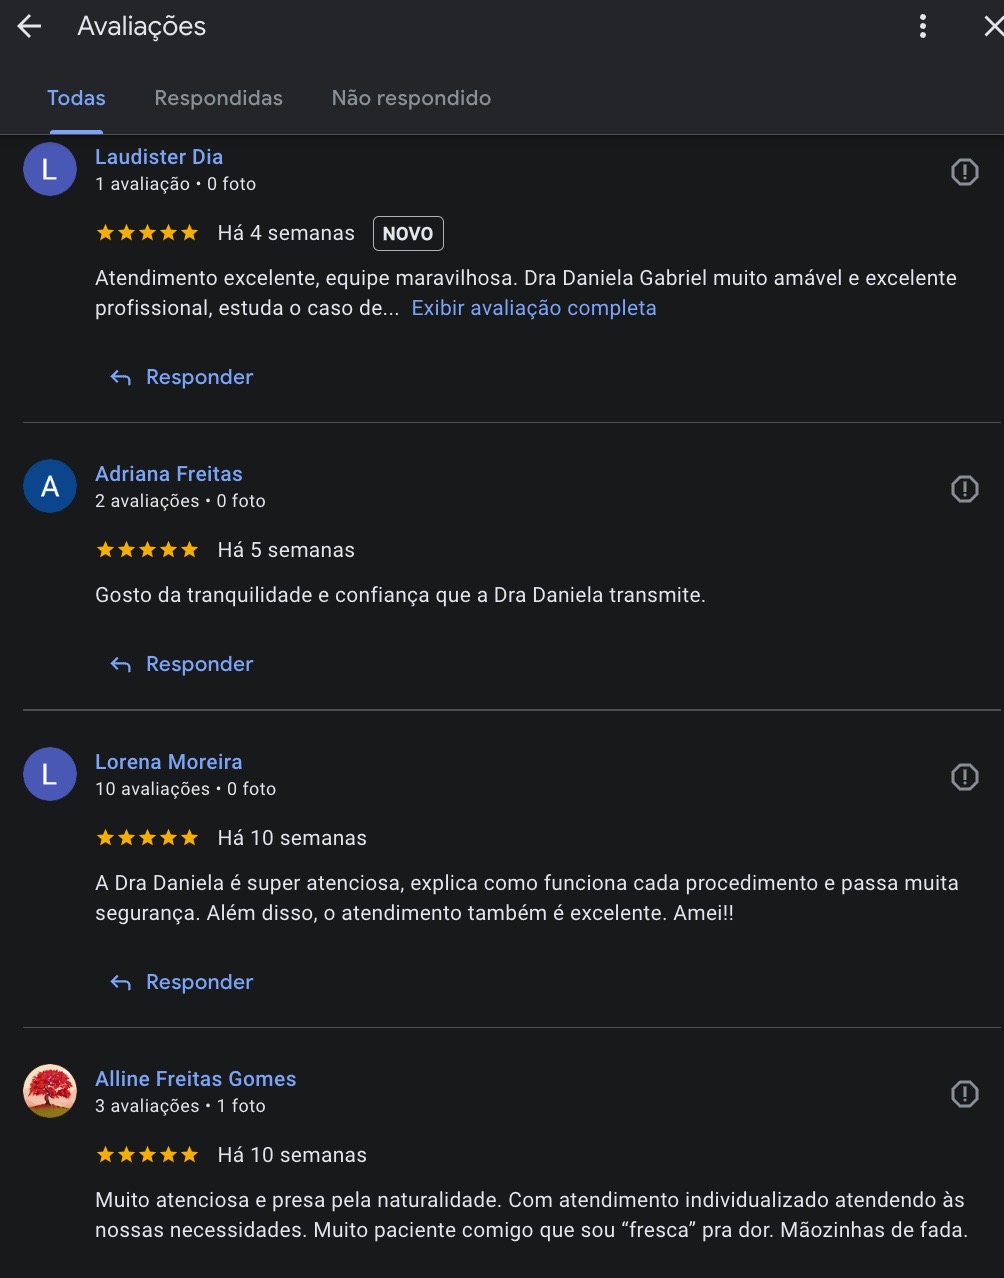This screenshot has height=1278, width=1004.
Task: Open Alline Freitas Gomes's tree profile picture
Action: point(50,1091)
